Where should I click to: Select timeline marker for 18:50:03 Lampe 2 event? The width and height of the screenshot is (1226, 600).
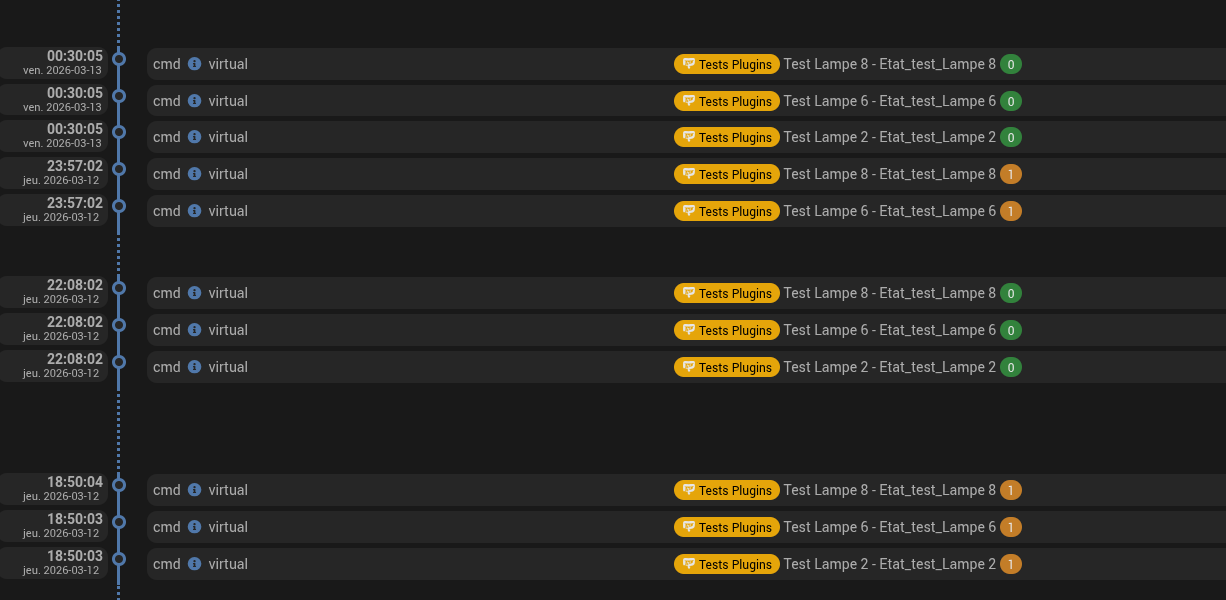tap(119, 559)
